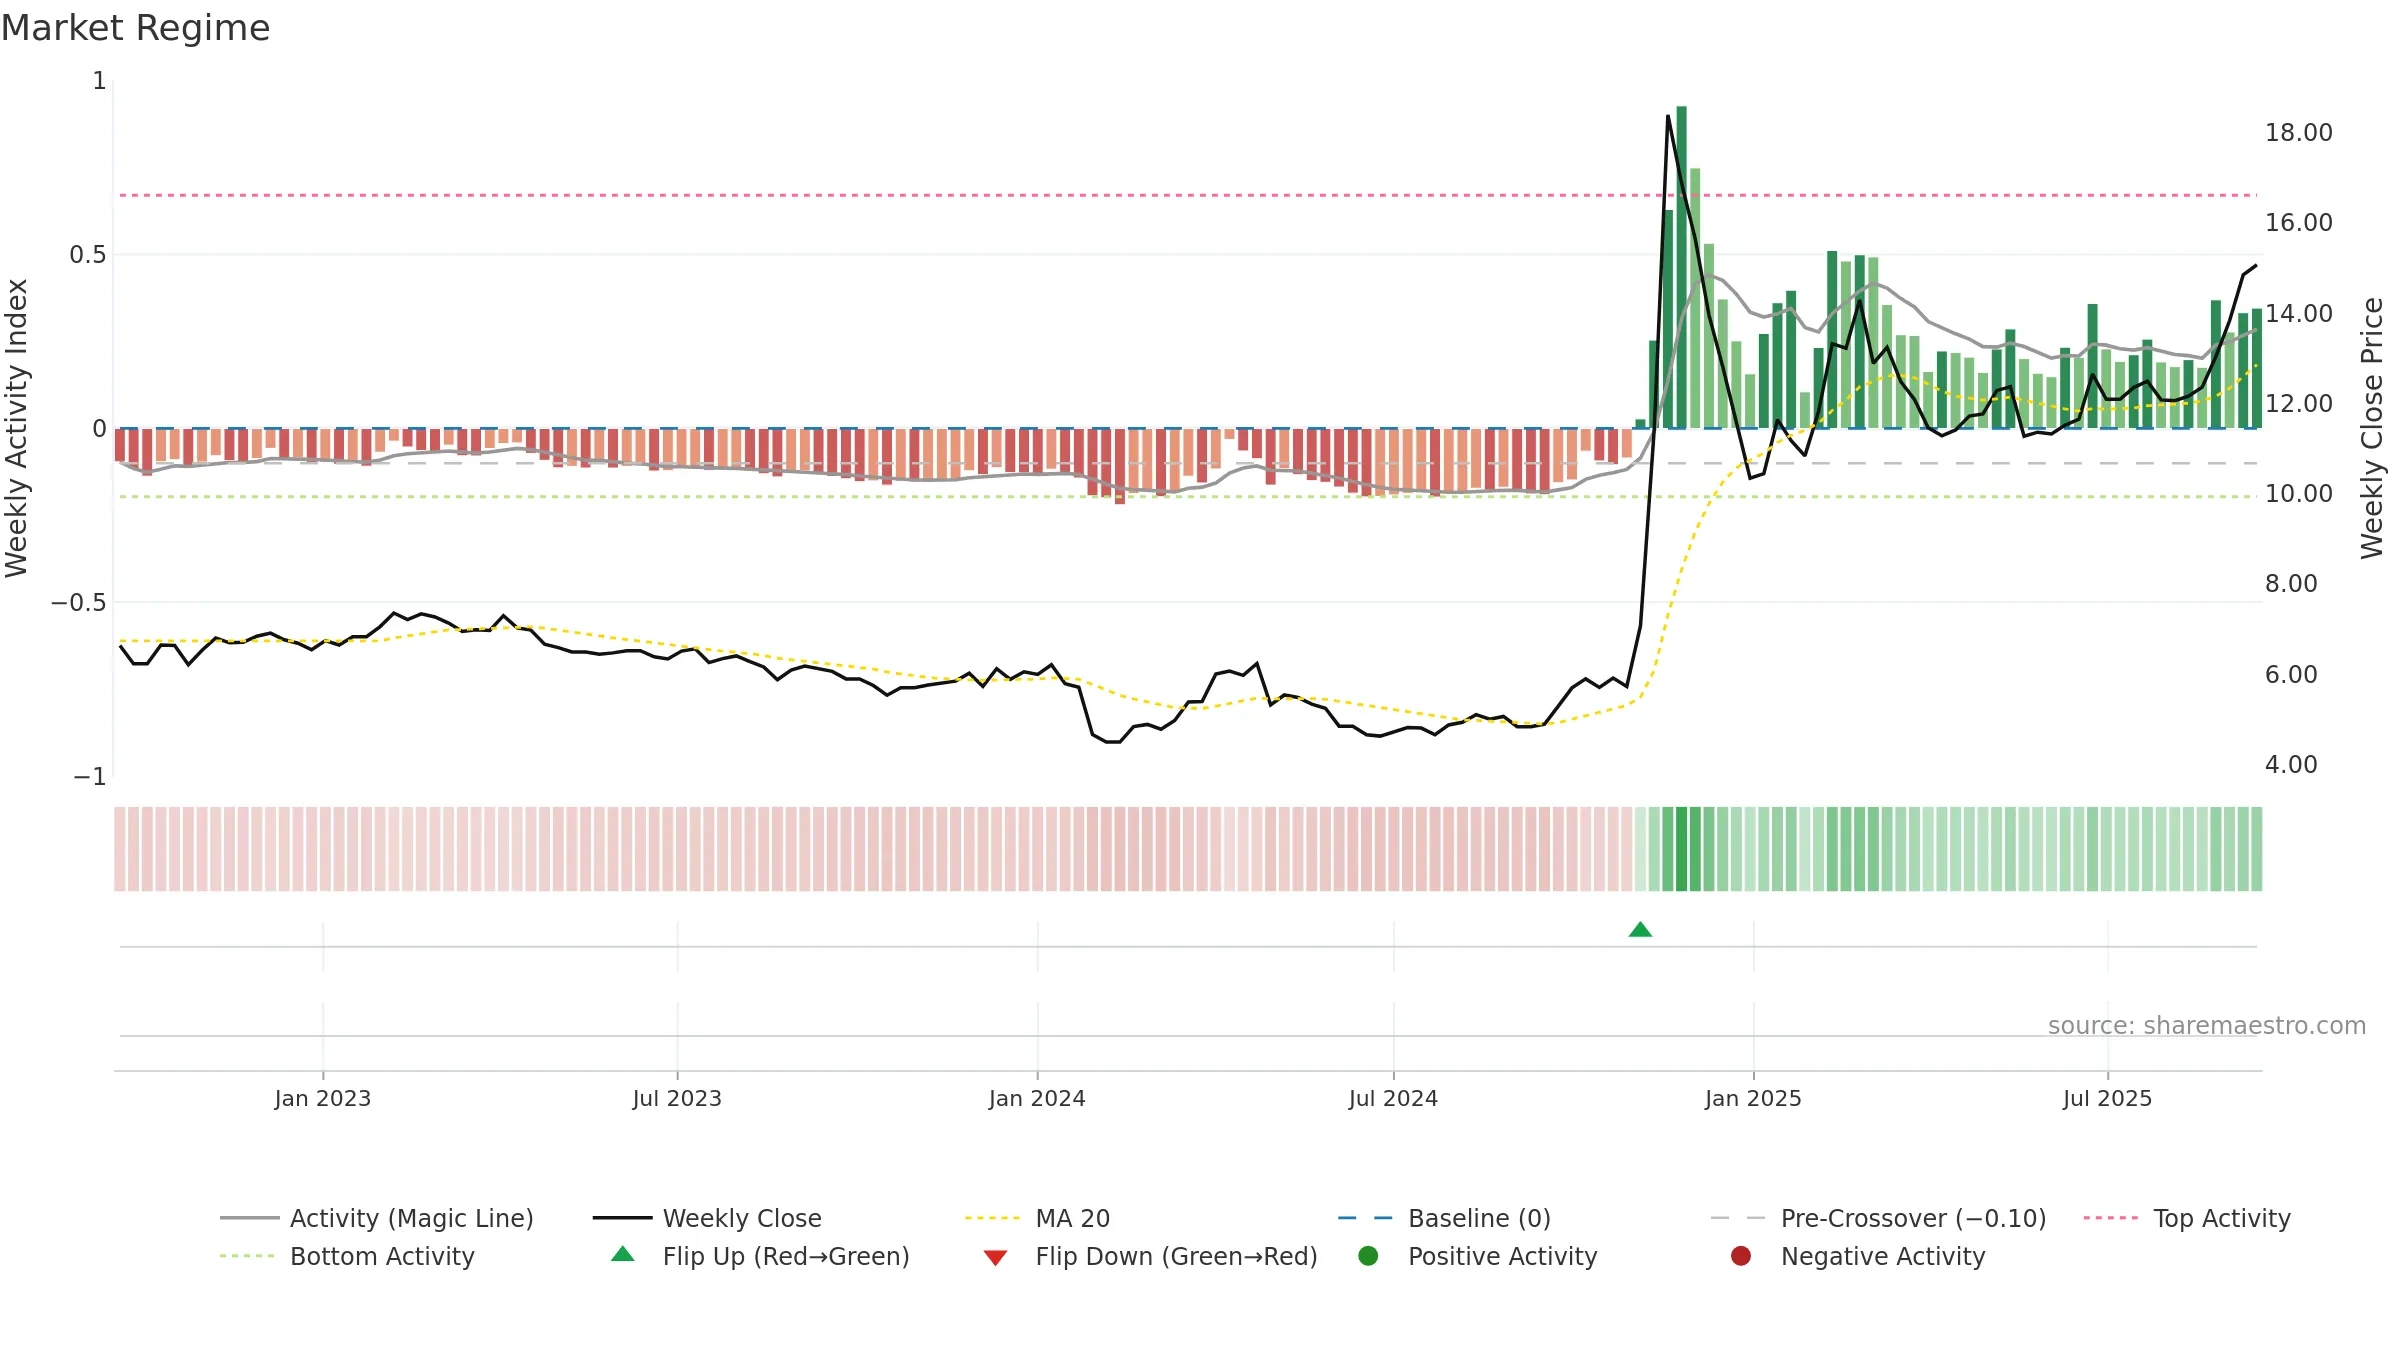Toggle the Top Activity legend entry

(2187, 1218)
